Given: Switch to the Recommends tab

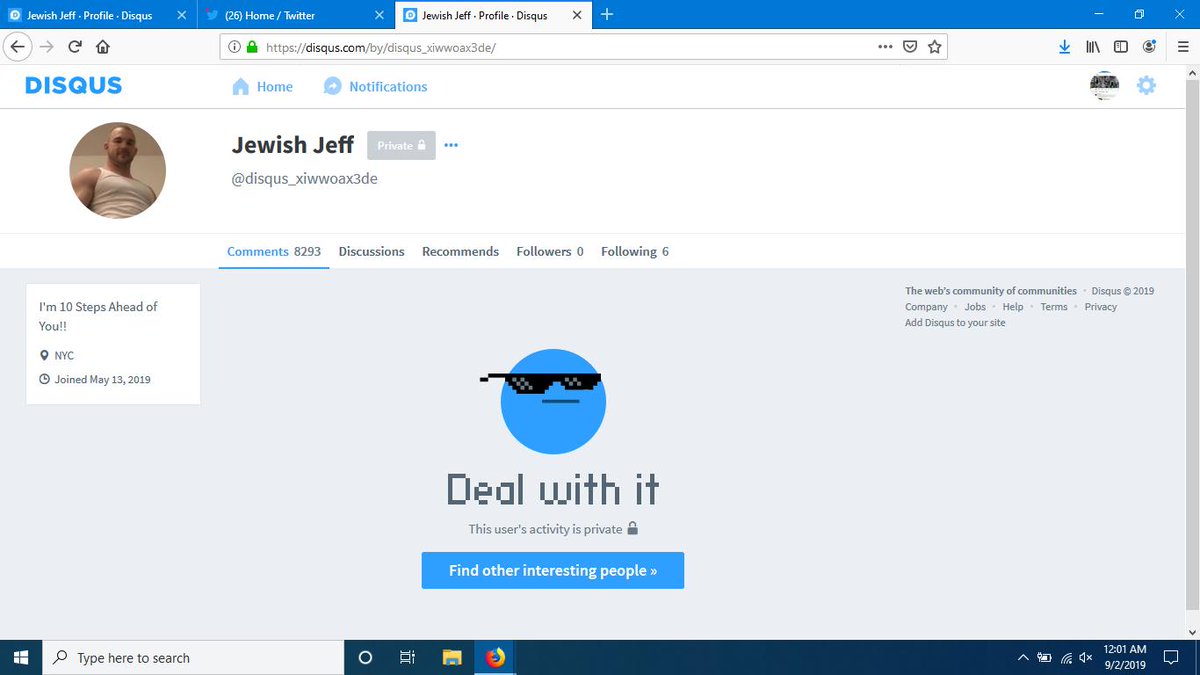Looking at the screenshot, I should click(460, 251).
